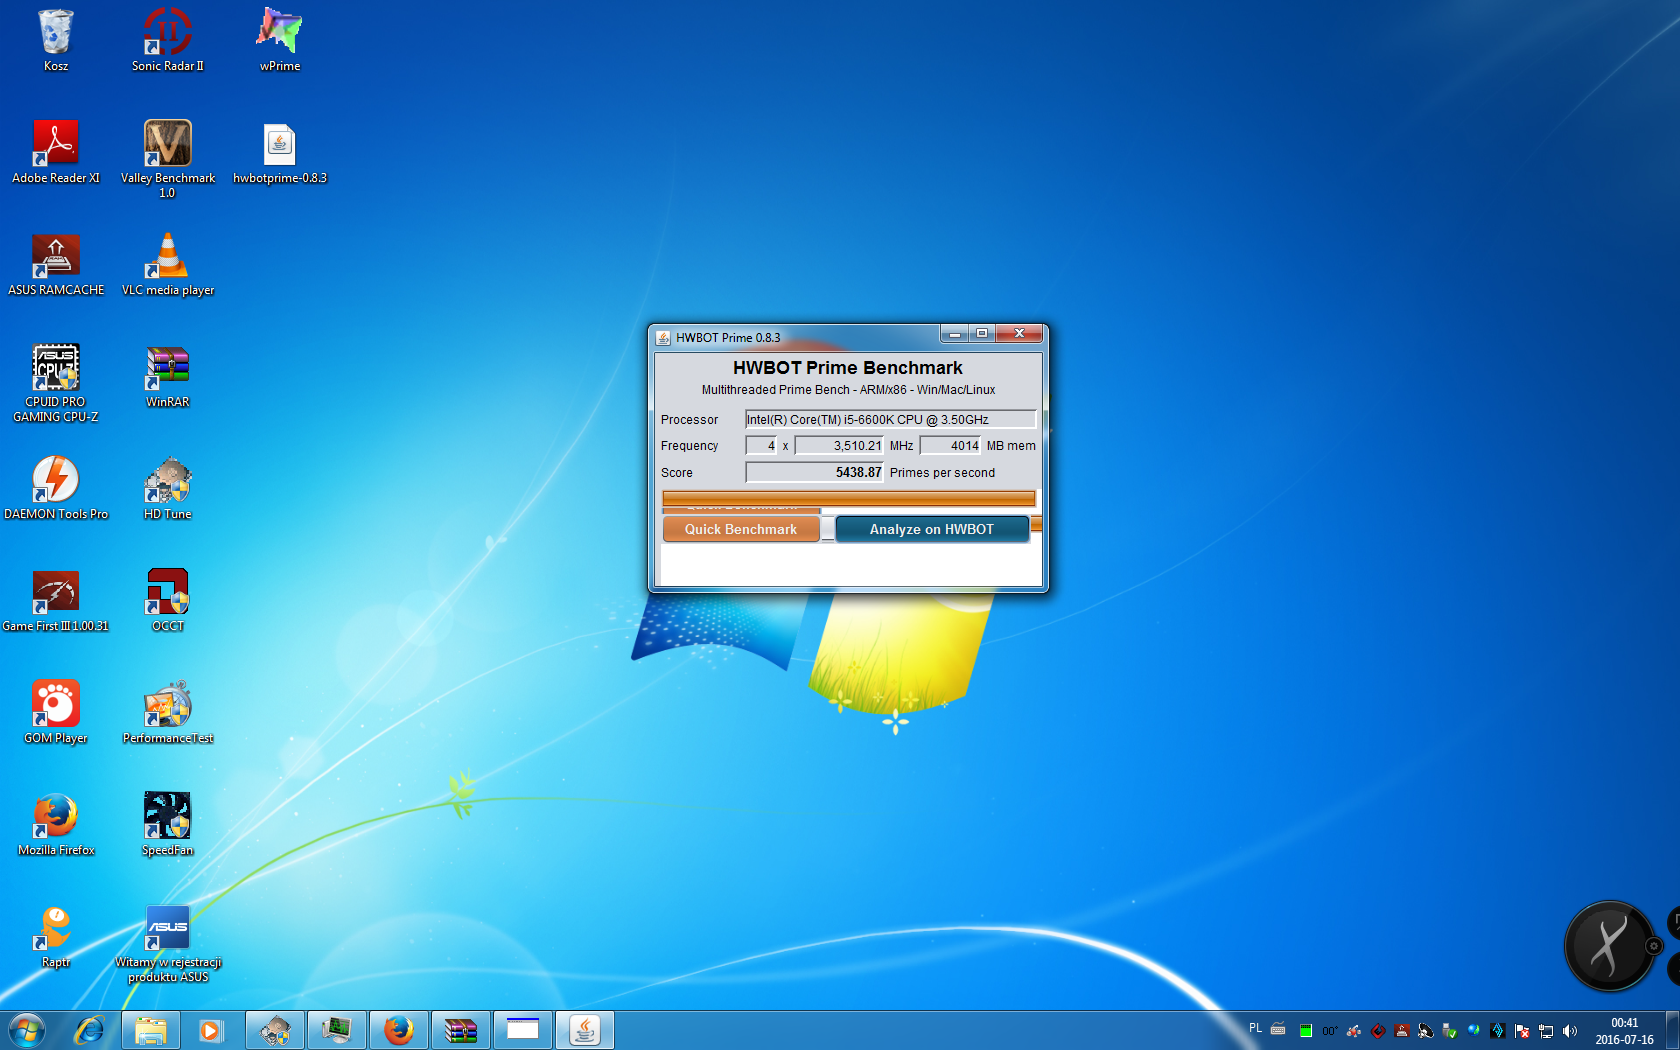Open Windows Media Player from taskbar
This screenshot has width=1680, height=1050.
coord(211,1030)
